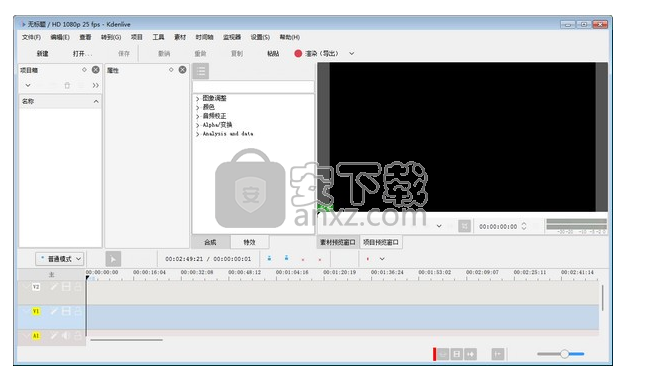This screenshot has width=647, height=379.
Task: Float the 项目箱 panel via diamond icon
Action: point(84,70)
